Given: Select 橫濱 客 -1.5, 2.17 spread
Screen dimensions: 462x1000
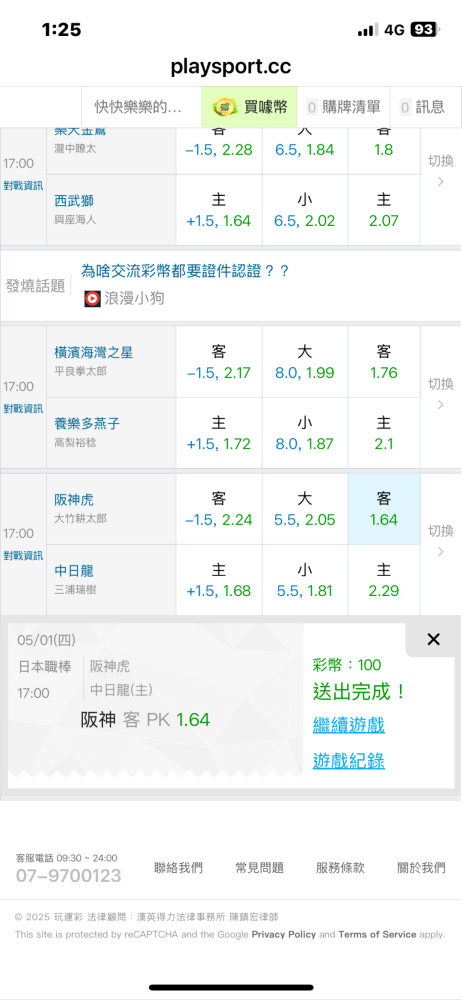Looking at the screenshot, I should coord(219,362).
